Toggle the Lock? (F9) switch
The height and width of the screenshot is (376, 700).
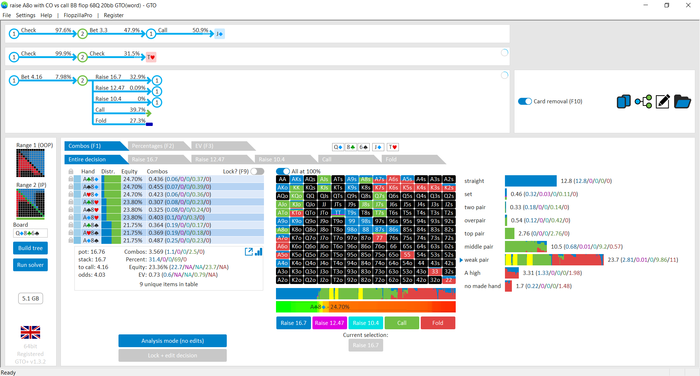[257, 171]
